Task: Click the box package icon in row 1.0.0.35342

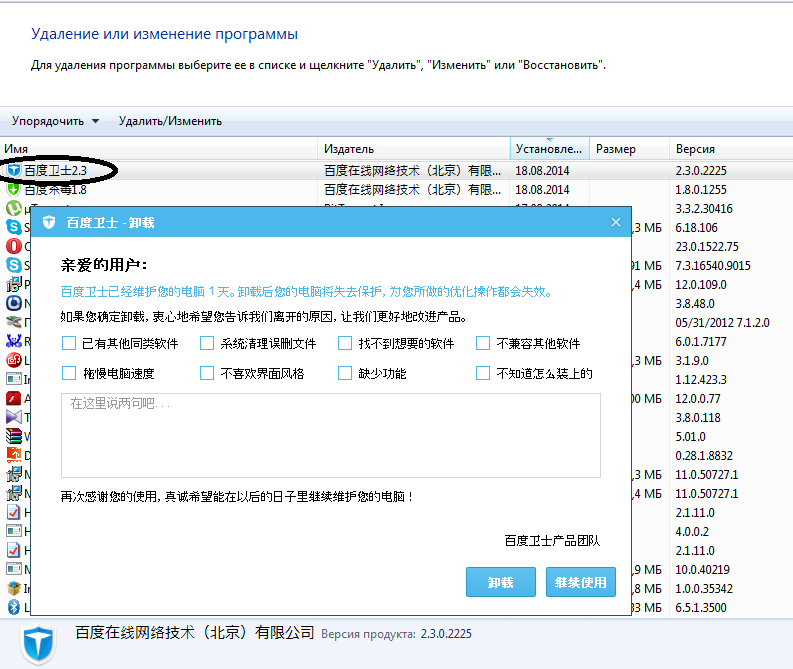Action: pyautogui.click(x=14, y=589)
